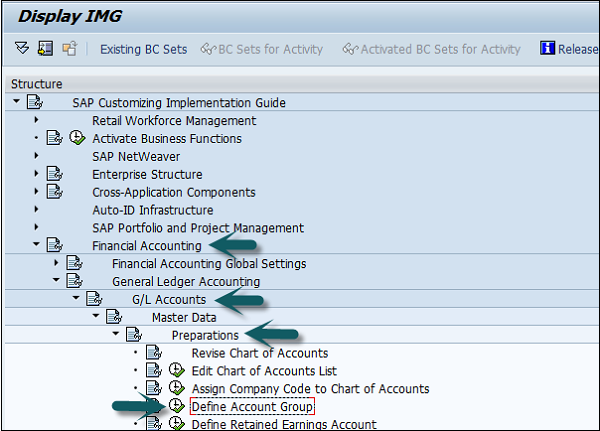Click the execute icon for Assign Company Code
Image resolution: width=600 pixels, height=431 pixels.
(177, 388)
